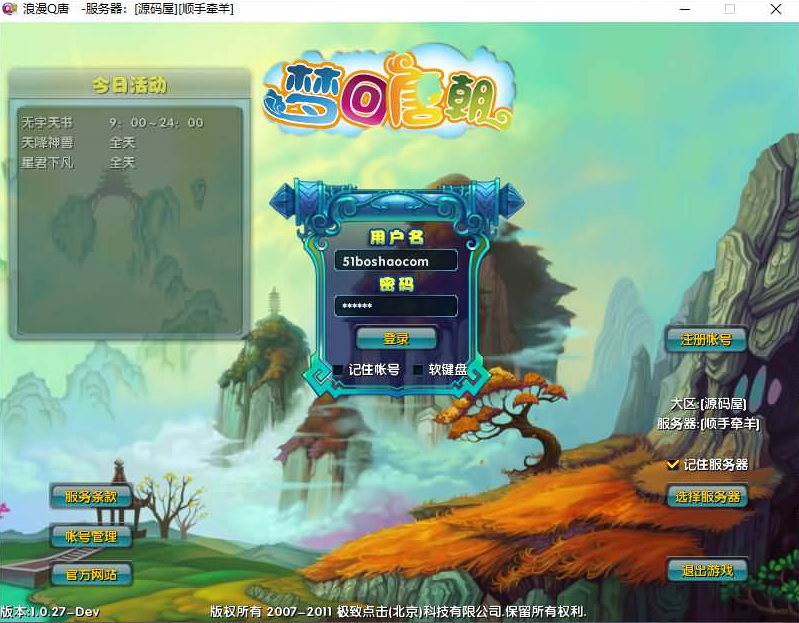
Task: Open the 服务条款 terms of service
Action: point(91,496)
